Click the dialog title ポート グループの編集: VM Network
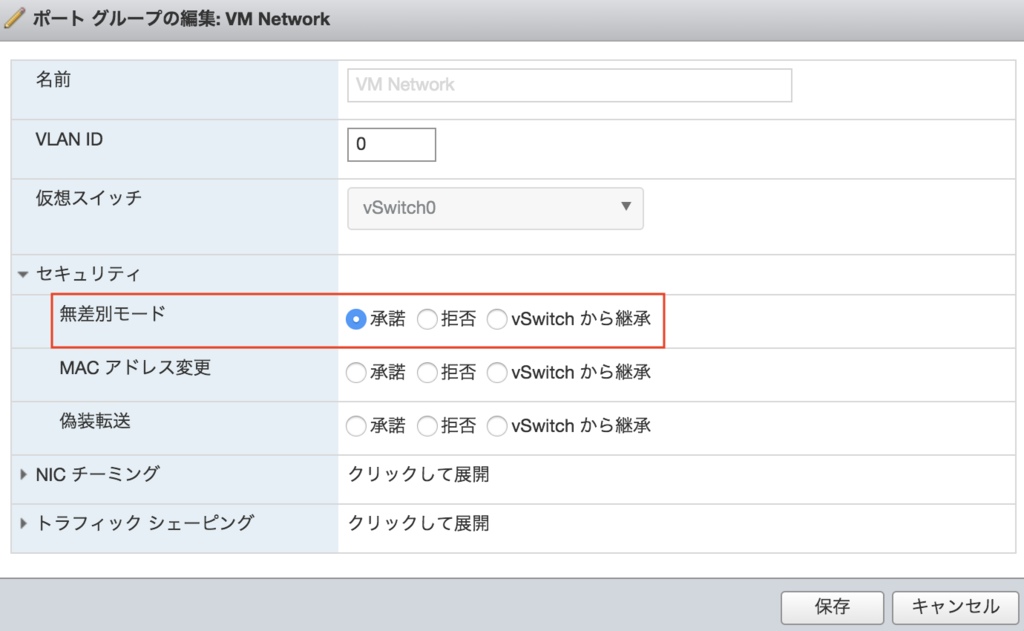Image resolution: width=1024 pixels, height=631 pixels. click(x=181, y=19)
